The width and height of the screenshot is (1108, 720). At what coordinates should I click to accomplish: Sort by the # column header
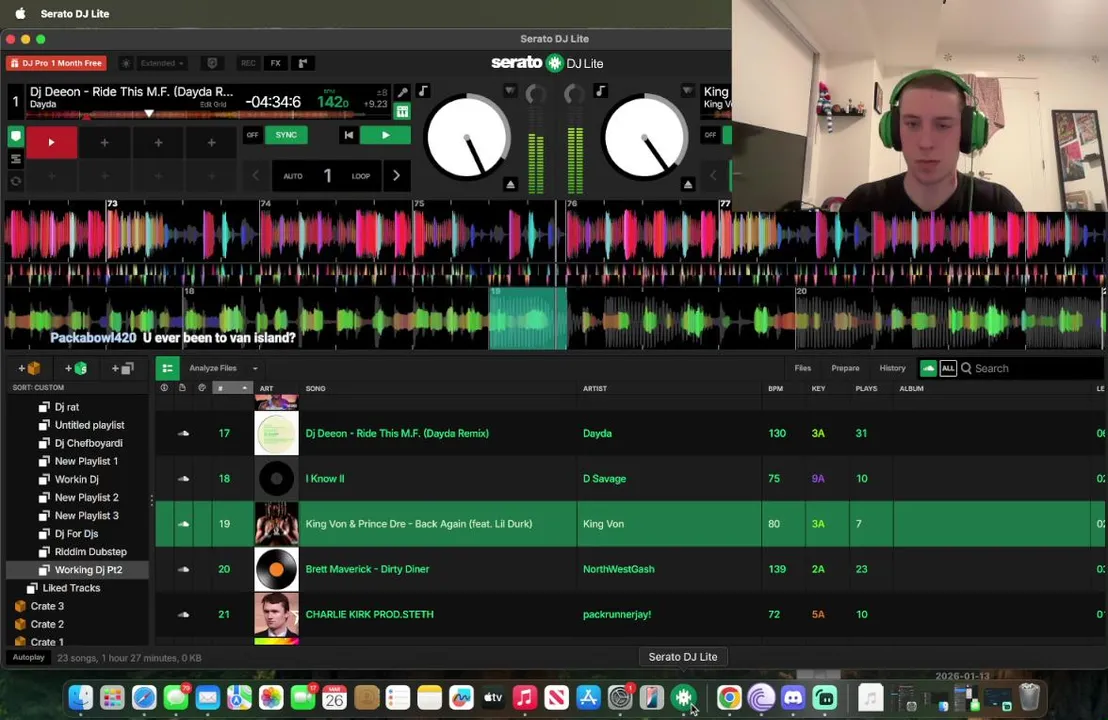tap(232, 388)
